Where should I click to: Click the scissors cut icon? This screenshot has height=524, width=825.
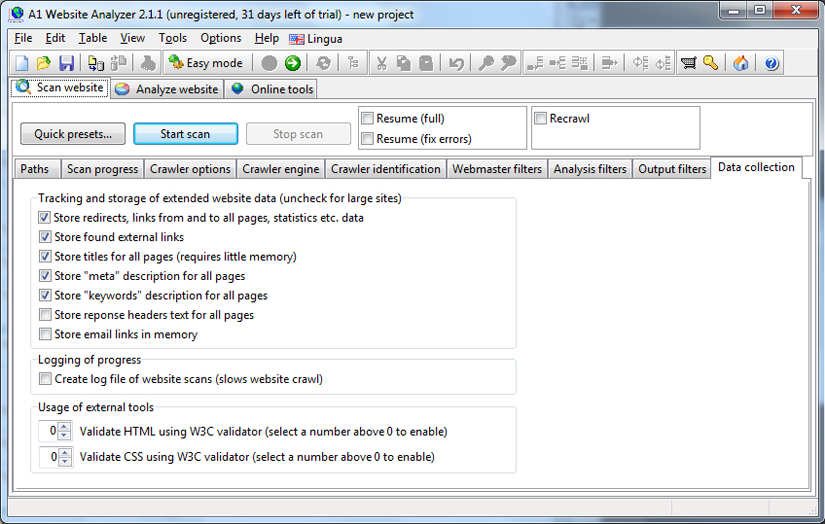tap(381, 63)
